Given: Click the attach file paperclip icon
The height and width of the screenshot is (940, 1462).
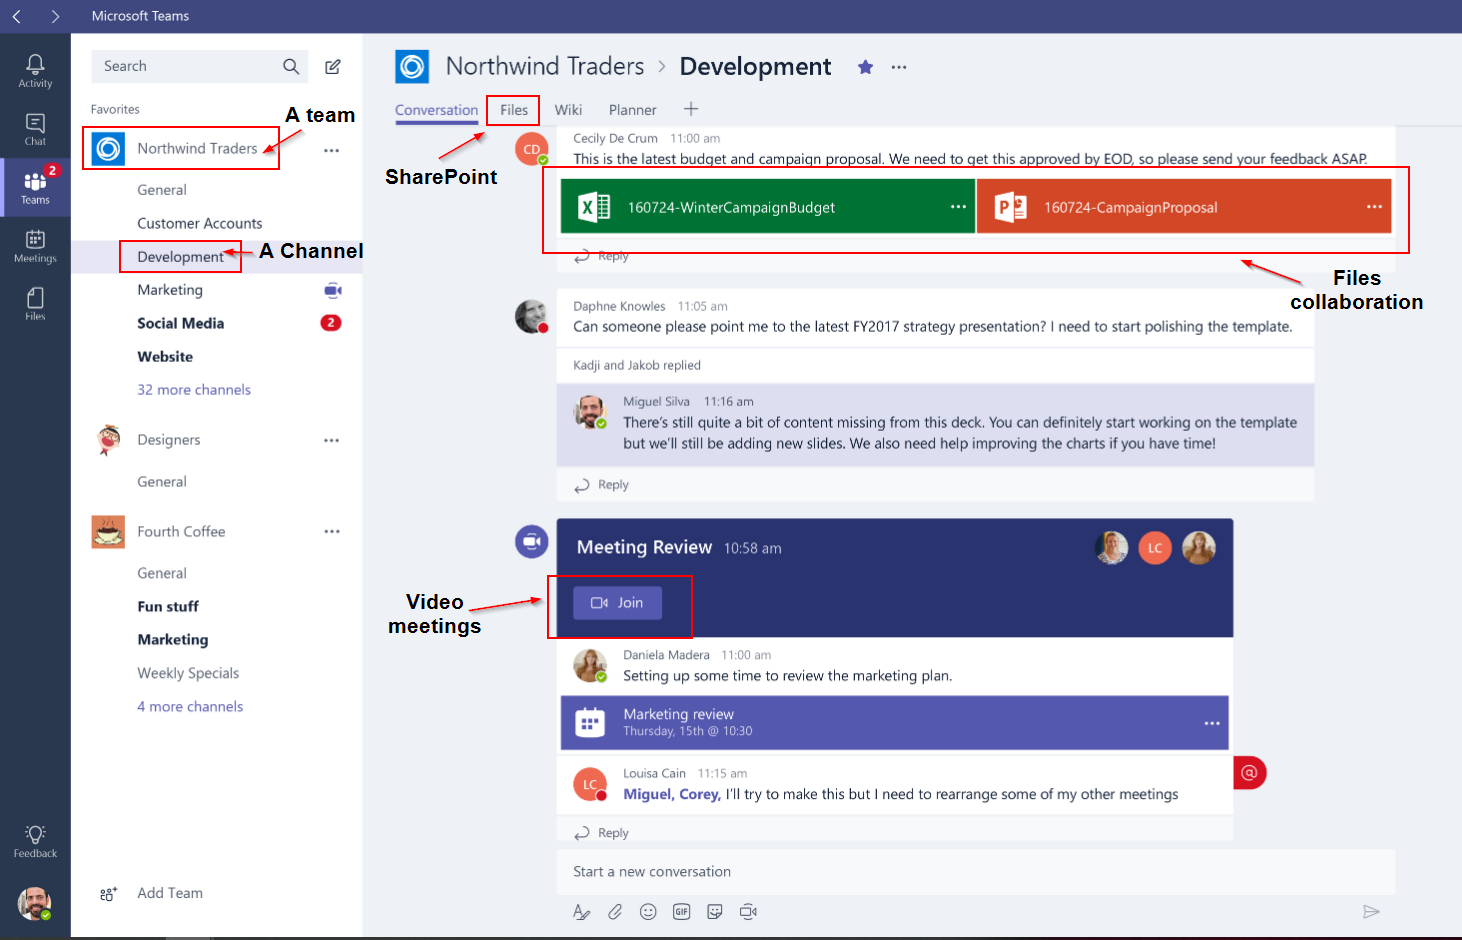Looking at the screenshot, I should click(x=615, y=912).
